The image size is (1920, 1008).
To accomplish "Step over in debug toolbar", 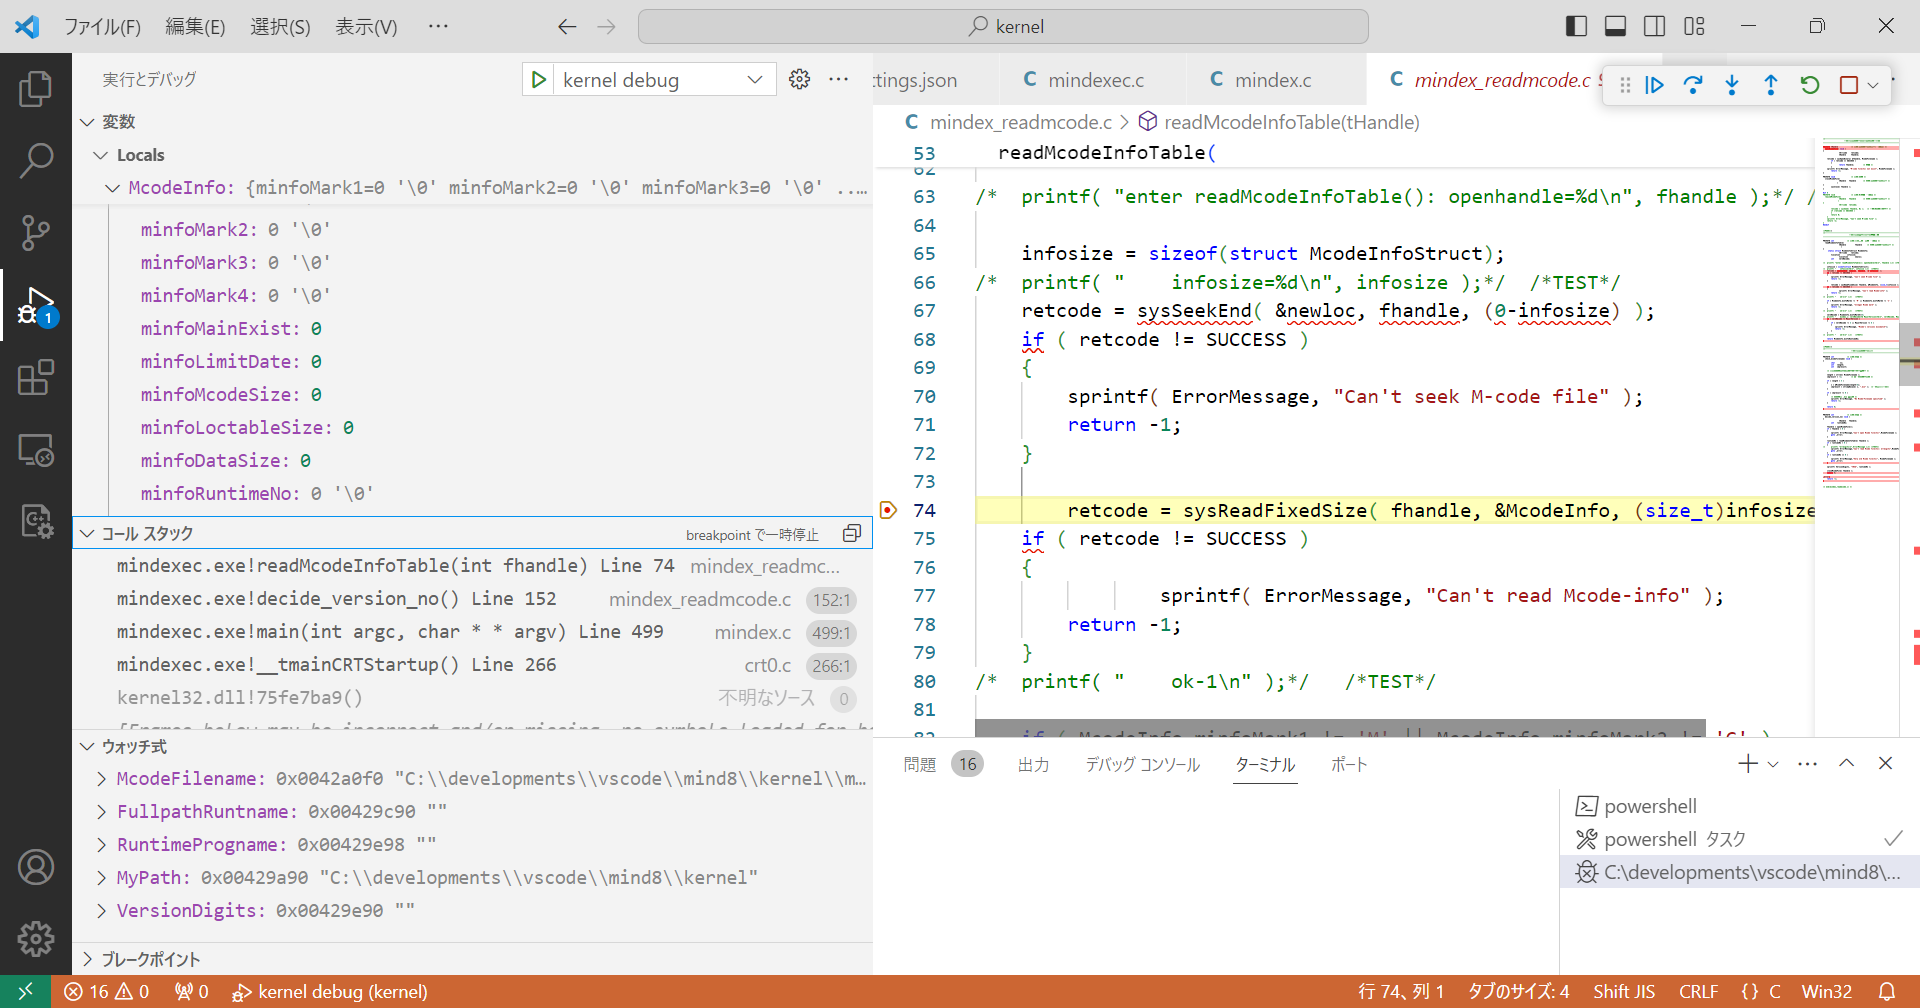I will 1693,85.
